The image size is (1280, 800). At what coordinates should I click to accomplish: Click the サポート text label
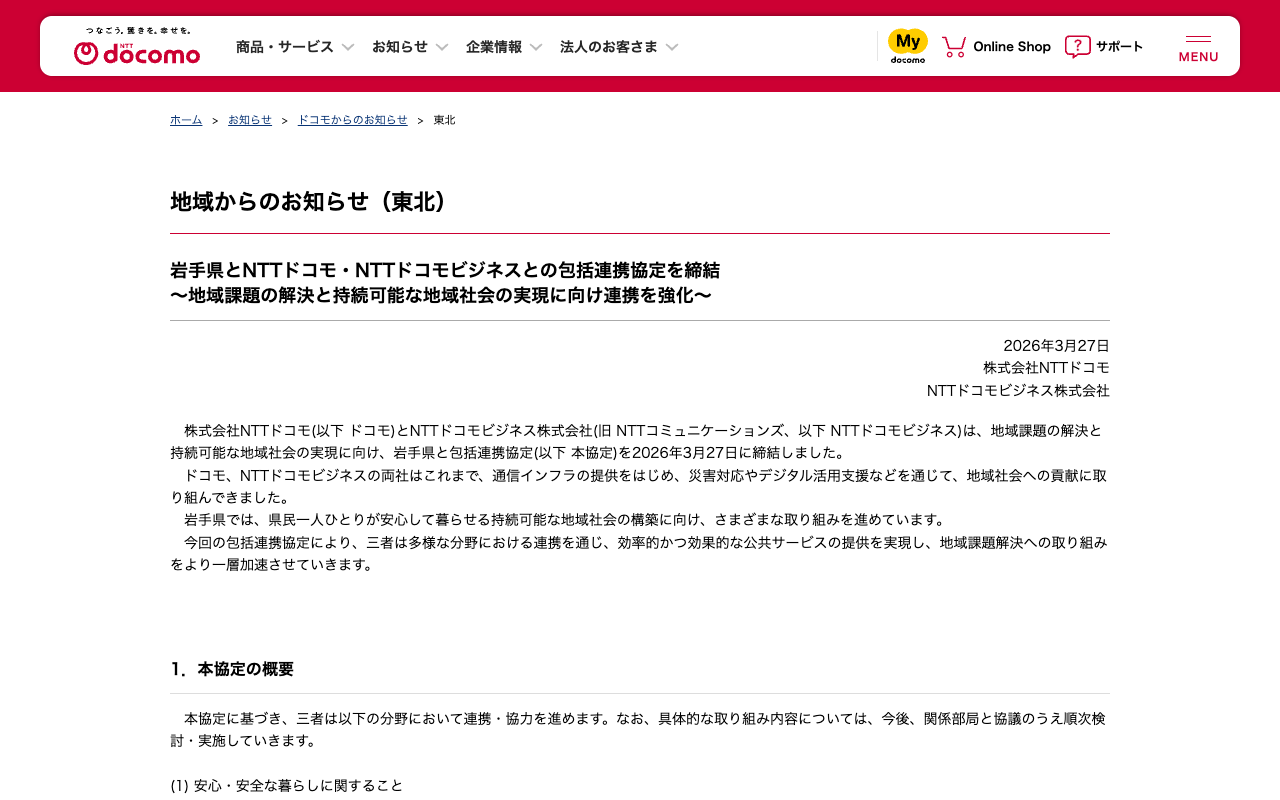[x=1119, y=46]
